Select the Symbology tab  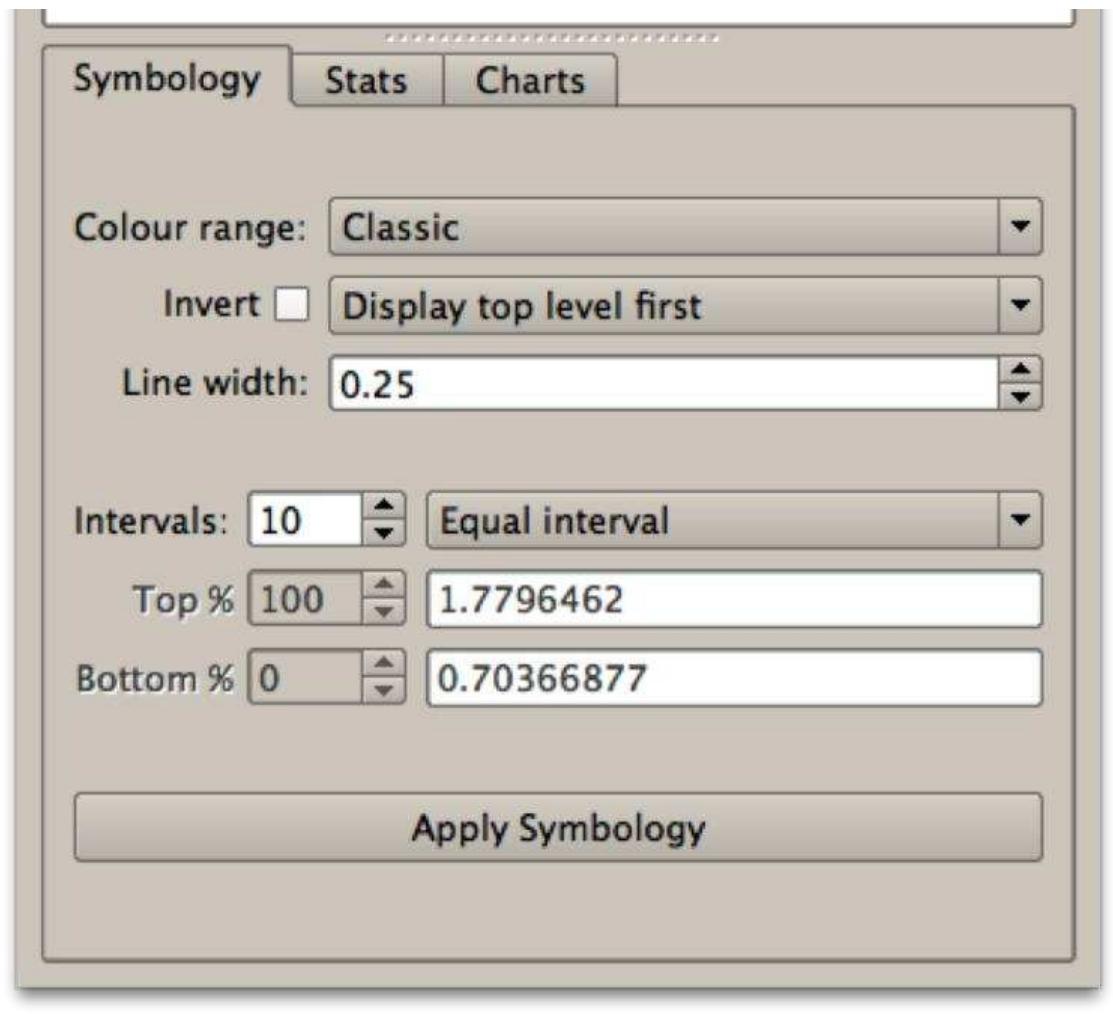click(167, 77)
